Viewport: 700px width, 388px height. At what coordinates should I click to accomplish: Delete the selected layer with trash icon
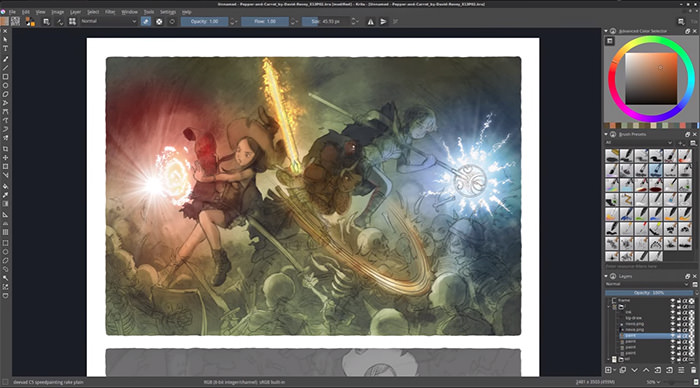click(x=694, y=370)
